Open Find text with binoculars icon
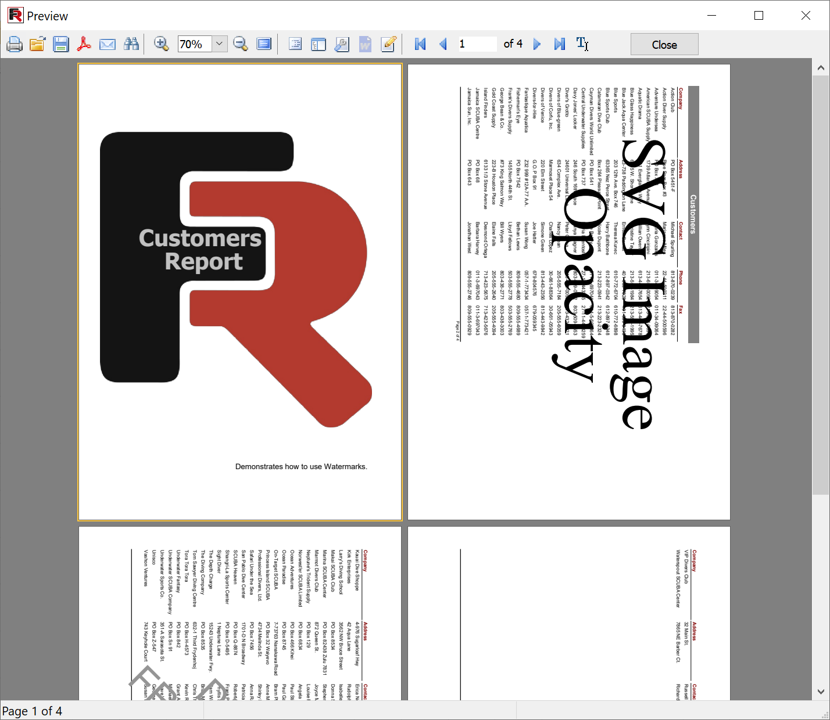Image resolution: width=830 pixels, height=720 pixels. [131, 44]
